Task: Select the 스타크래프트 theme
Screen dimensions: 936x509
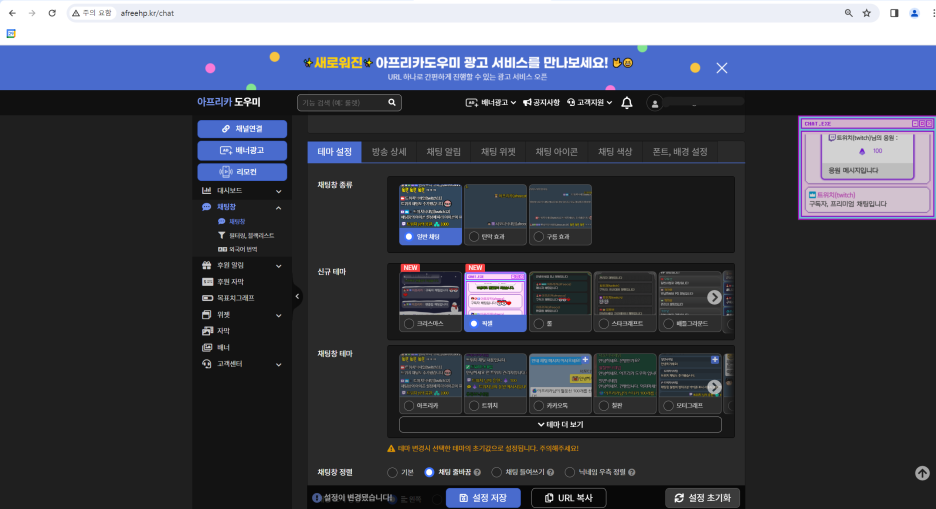Action: (x=625, y=301)
